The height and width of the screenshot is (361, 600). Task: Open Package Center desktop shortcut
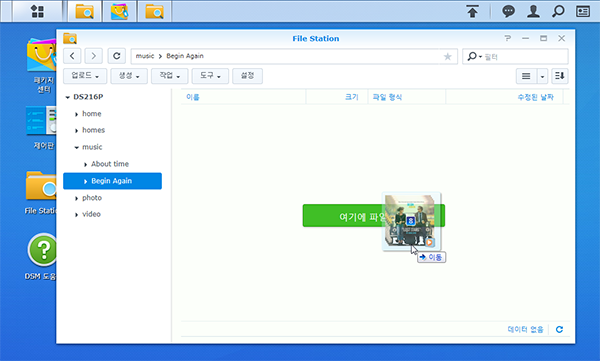[x=41, y=65]
